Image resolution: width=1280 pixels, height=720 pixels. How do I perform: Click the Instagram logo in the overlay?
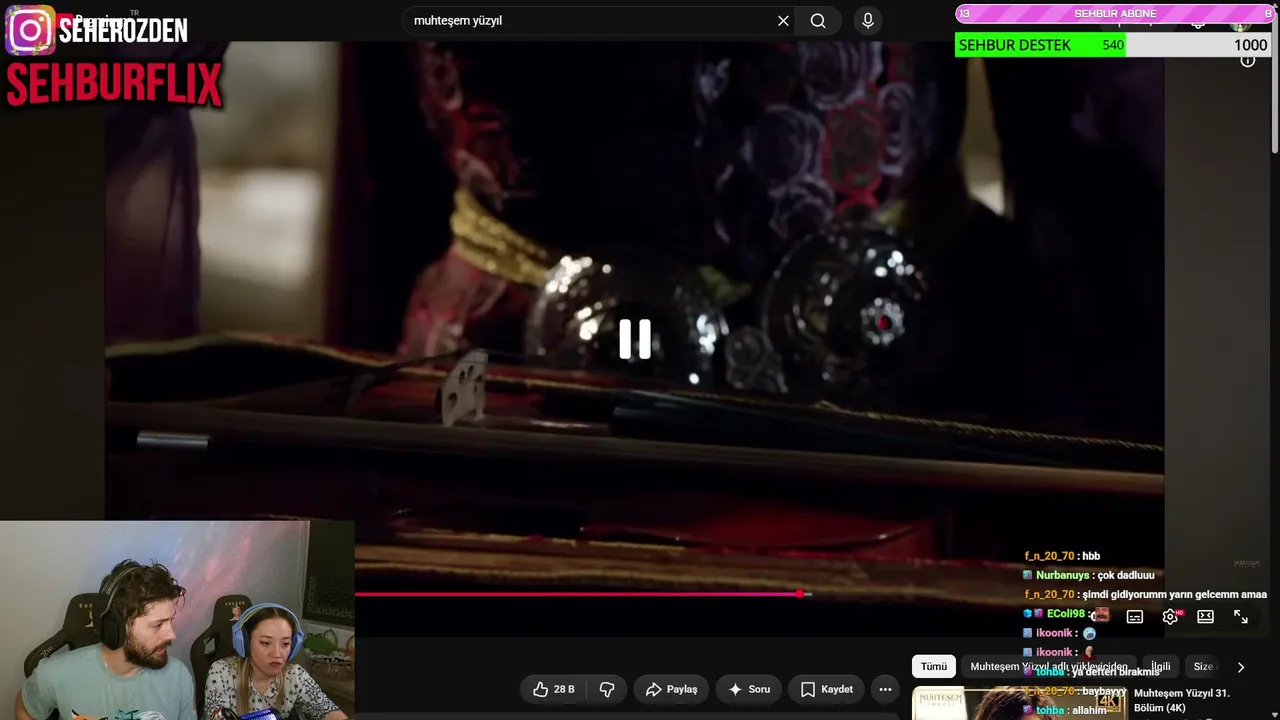(x=31, y=30)
